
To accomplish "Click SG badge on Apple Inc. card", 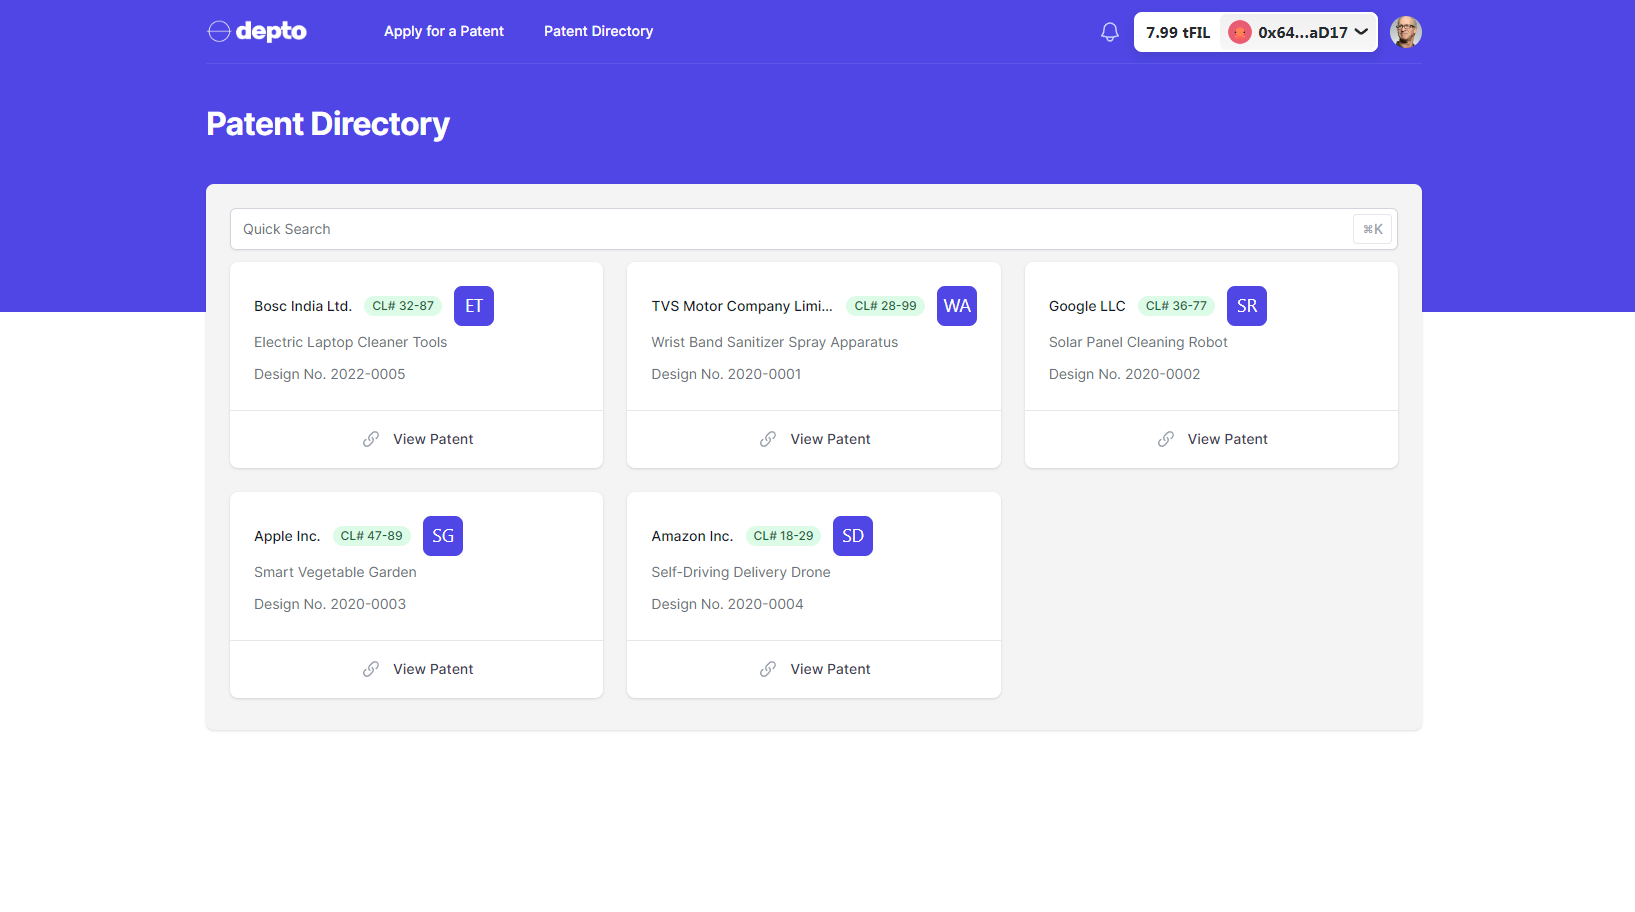I will 443,536.
